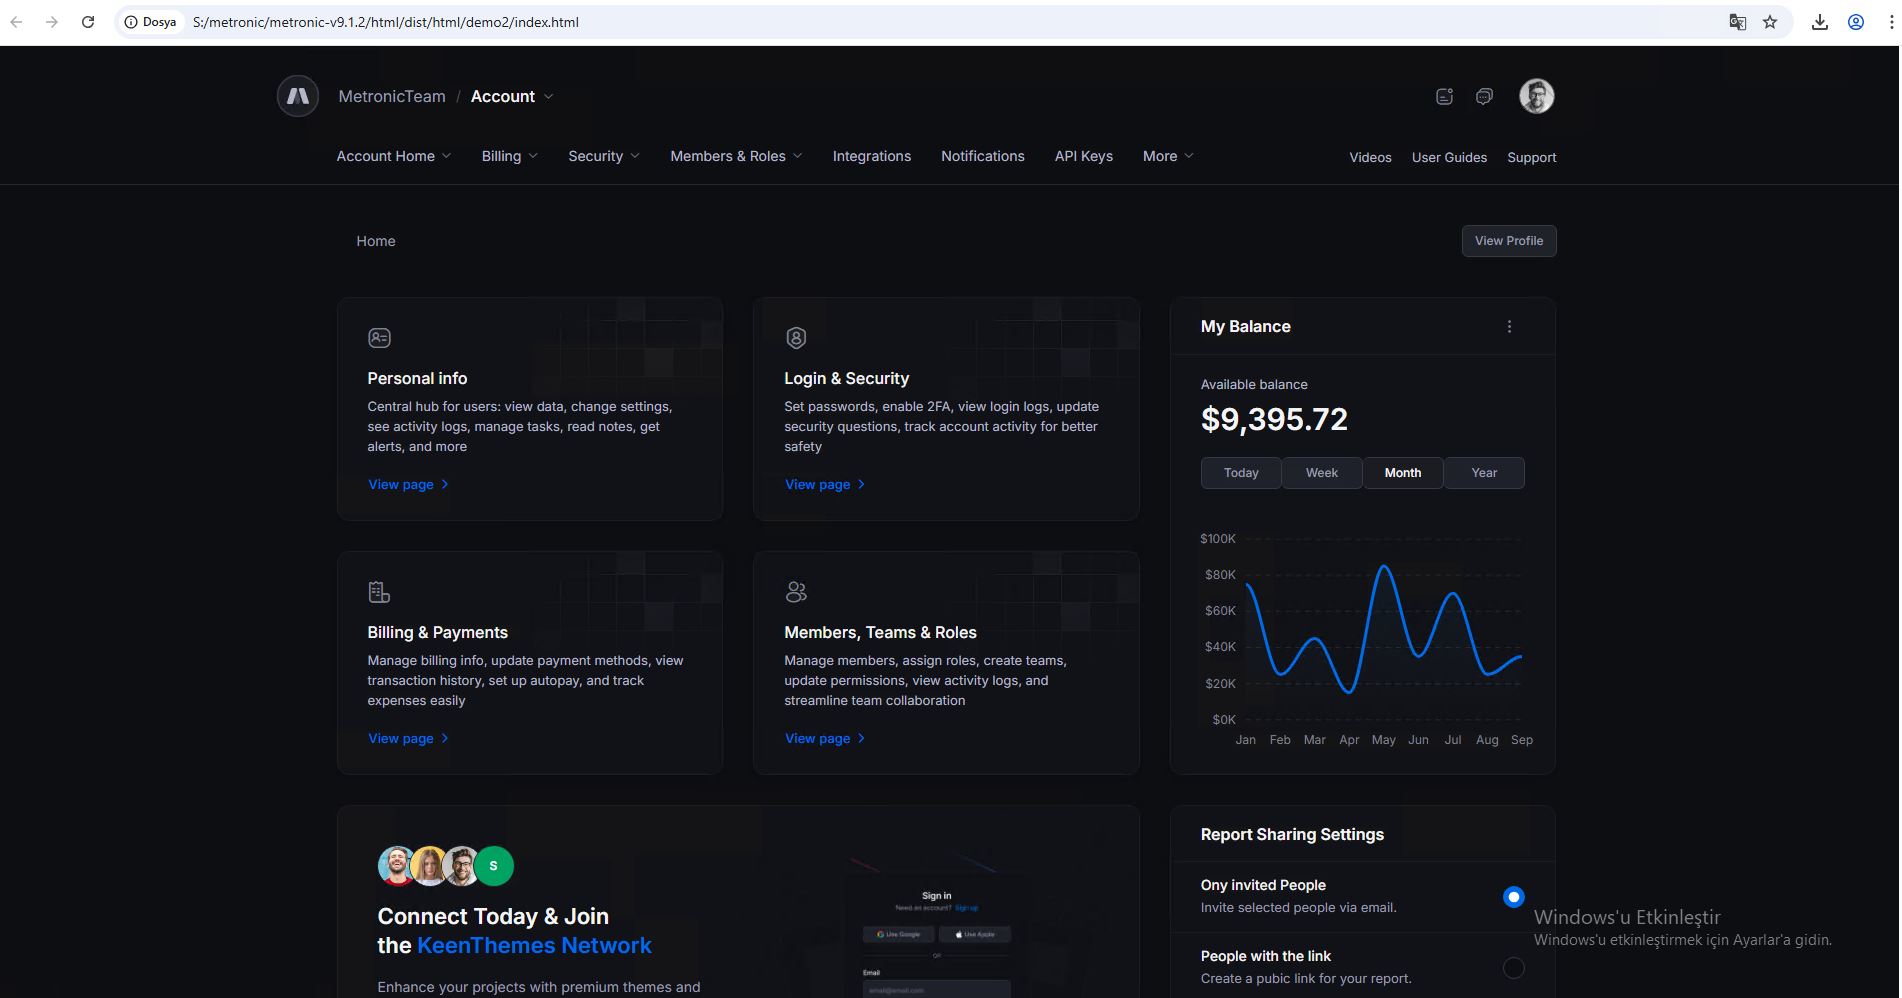This screenshot has width=1902, height=998.
Task: Open My Balance three-dot menu
Action: pyautogui.click(x=1509, y=327)
